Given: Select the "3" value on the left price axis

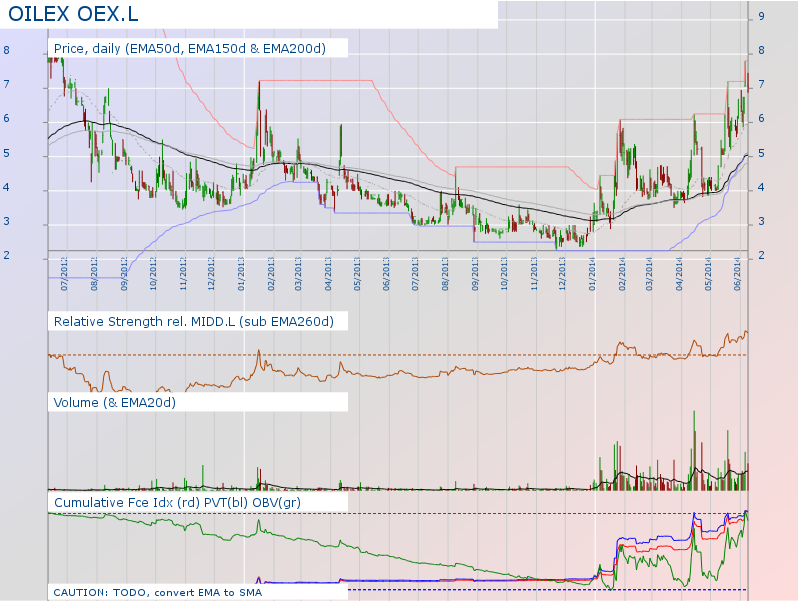Looking at the screenshot, I should click(7, 221).
